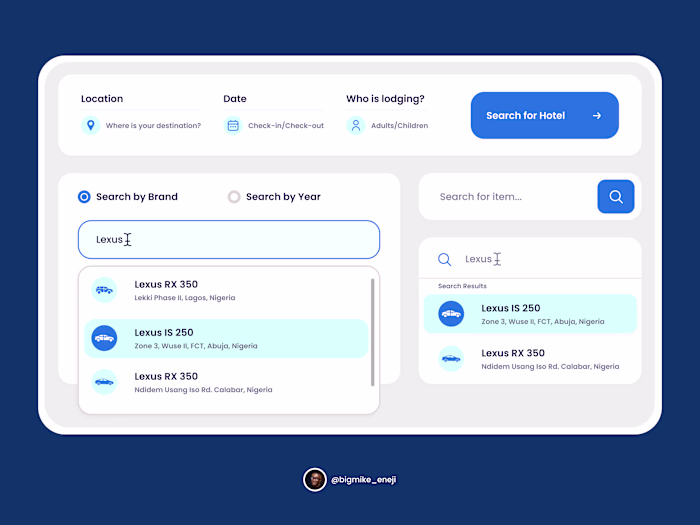Click the bigmike_eneji profile avatar

click(x=315, y=479)
